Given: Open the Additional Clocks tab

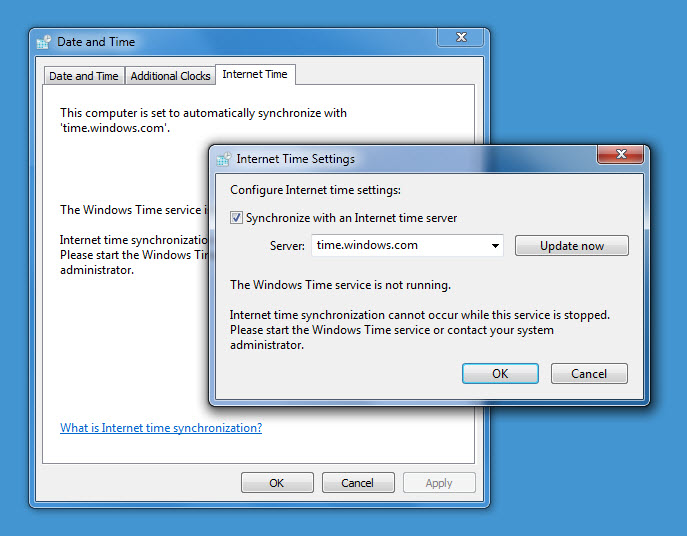Looking at the screenshot, I should (x=170, y=76).
